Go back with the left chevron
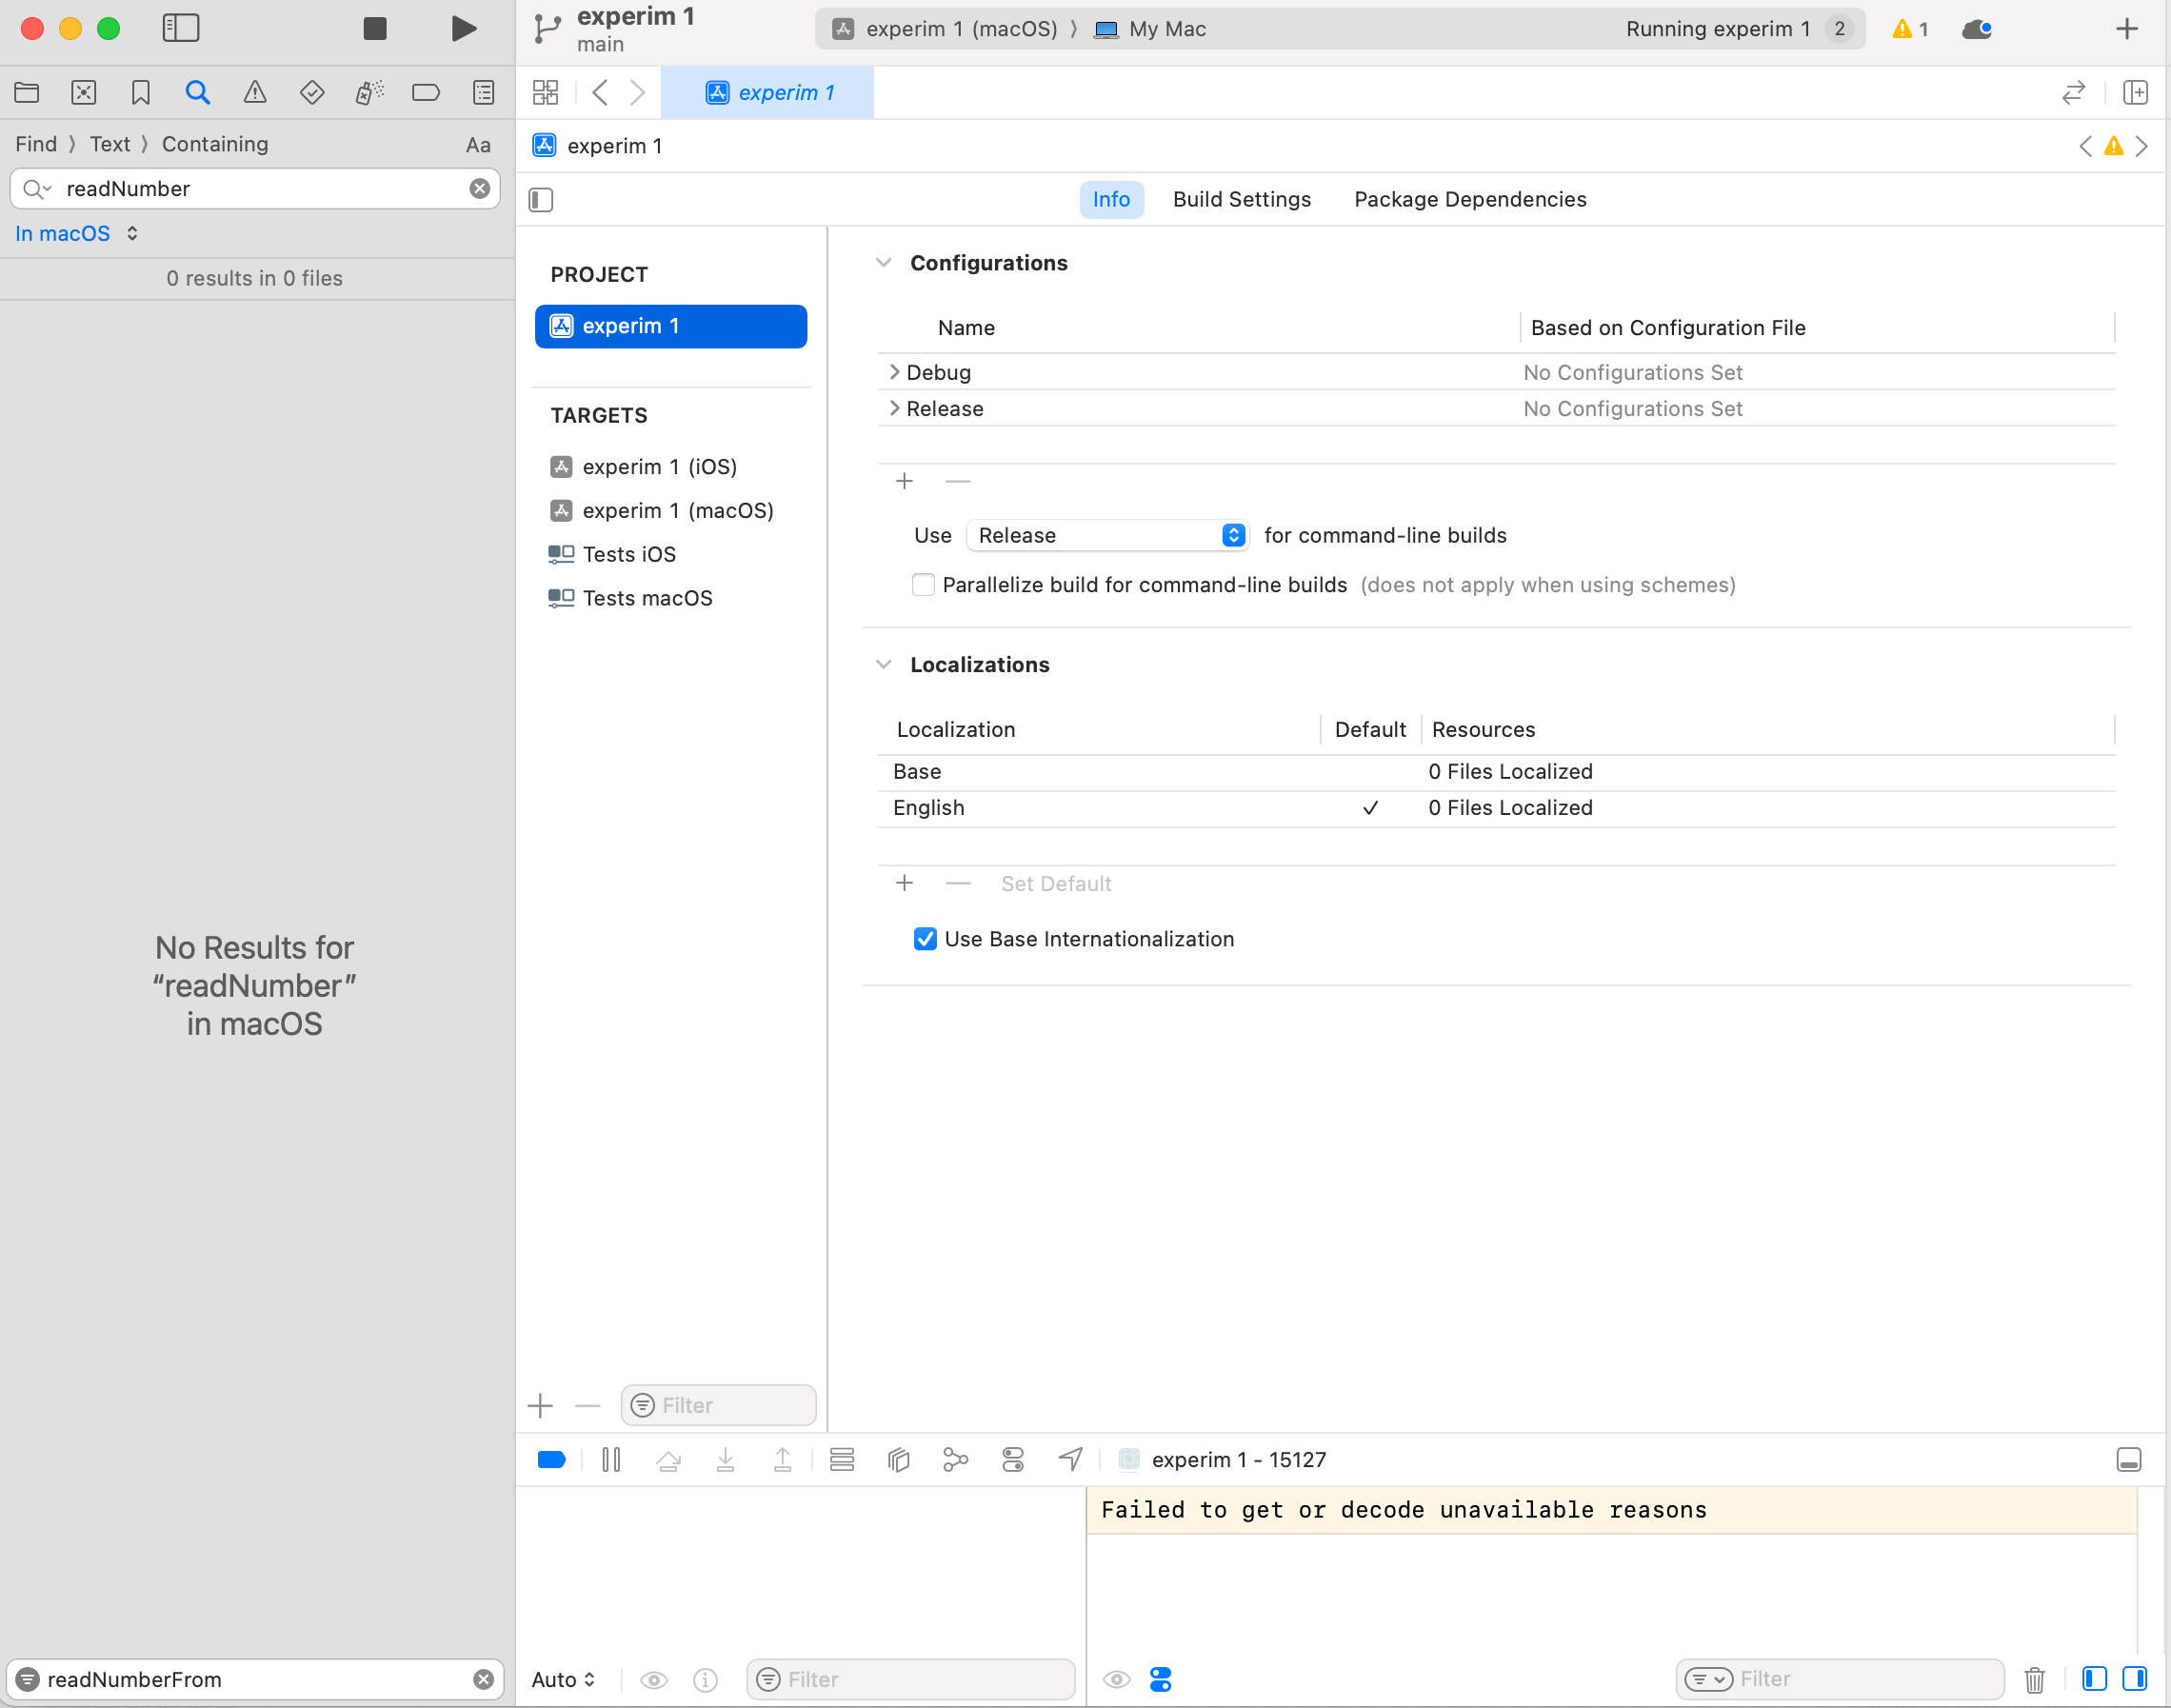 [x=600, y=93]
